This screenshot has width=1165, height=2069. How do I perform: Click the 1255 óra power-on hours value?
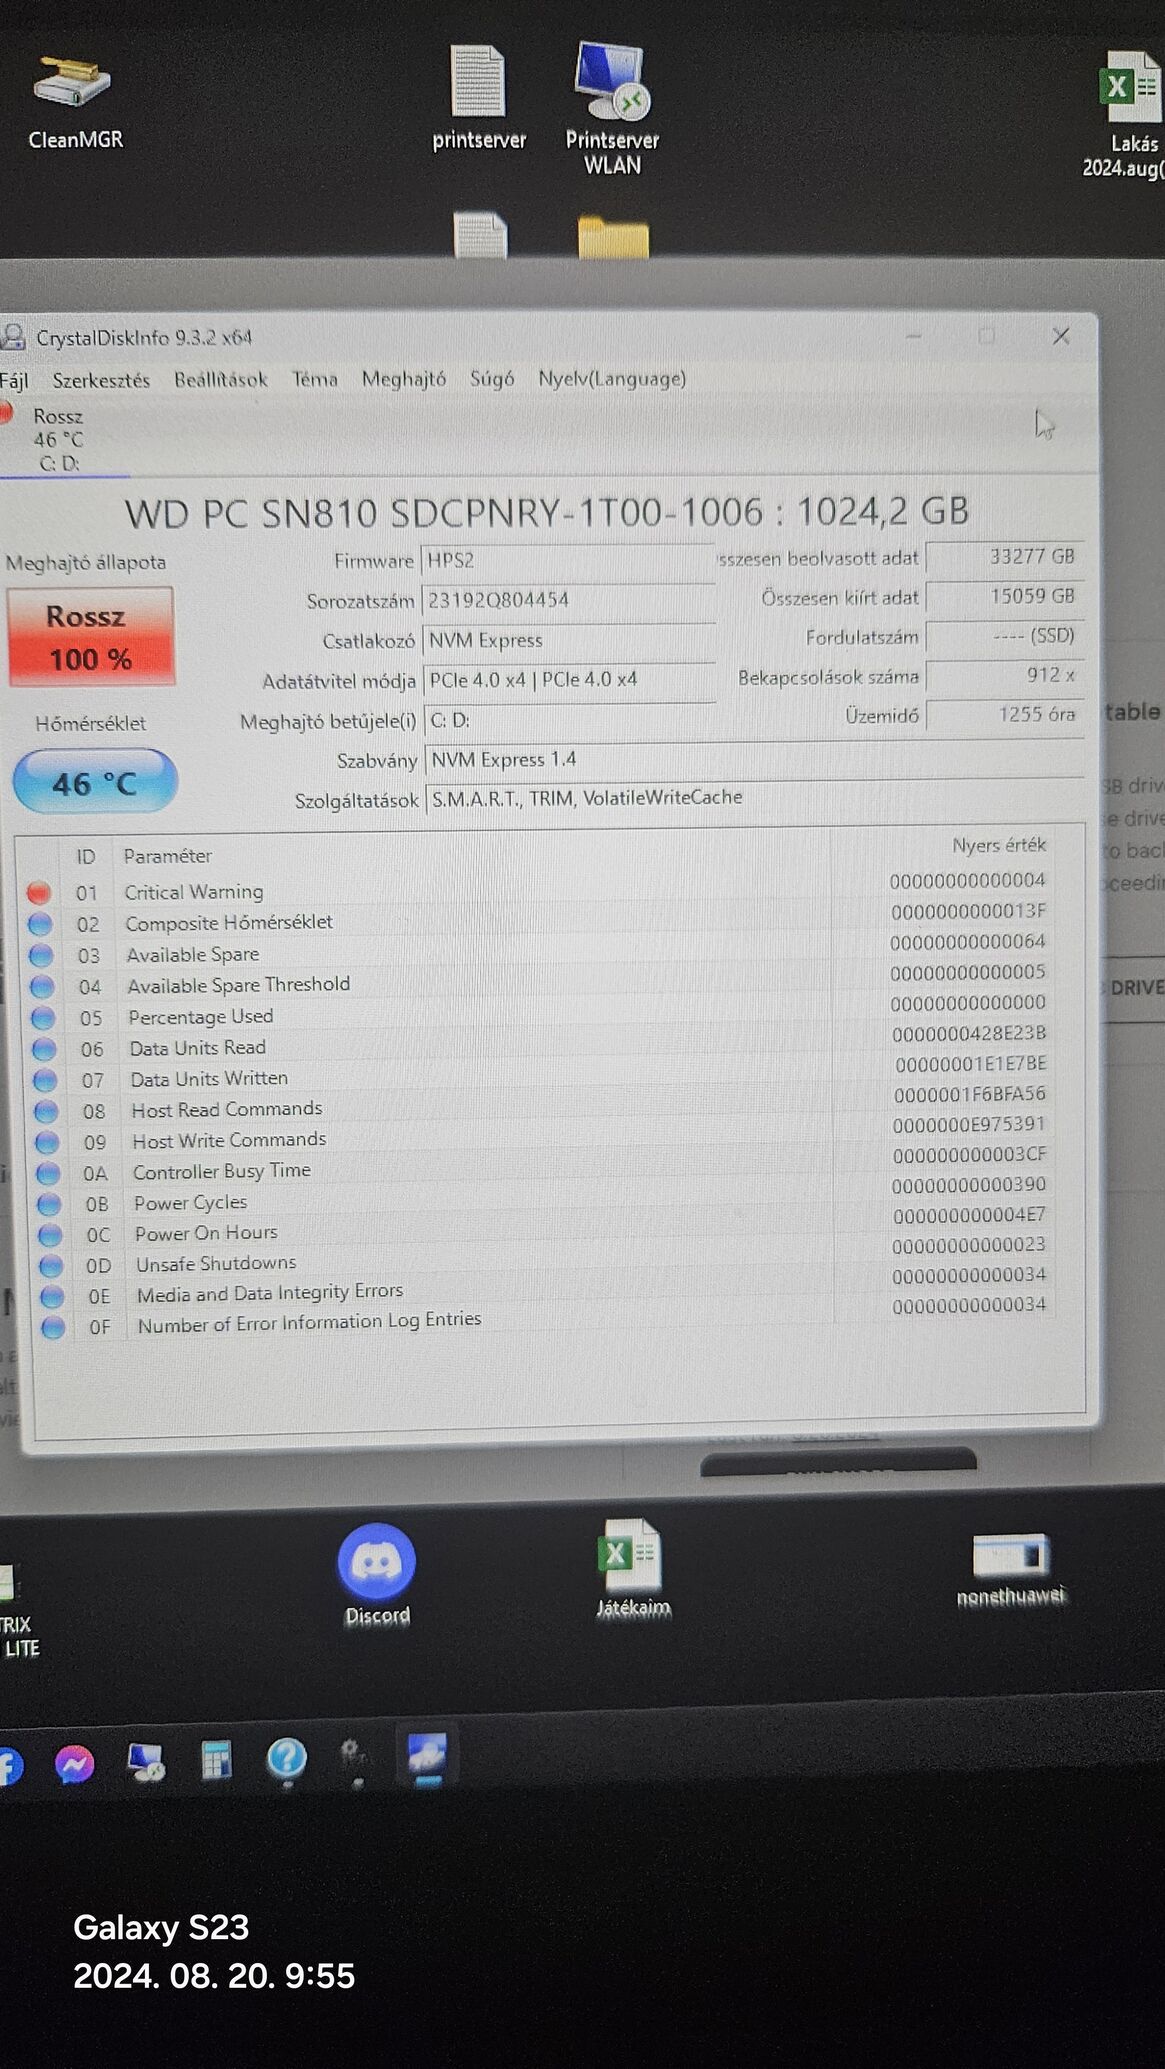pos(1004,715)
